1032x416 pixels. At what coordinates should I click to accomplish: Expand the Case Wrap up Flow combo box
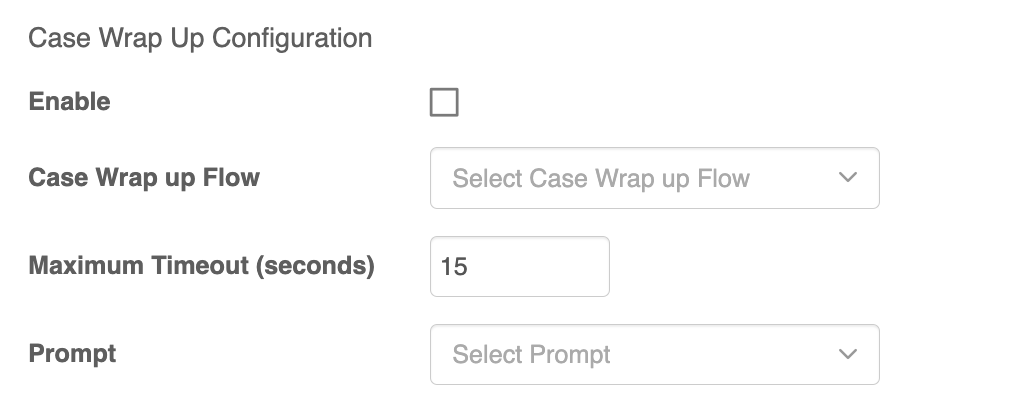coord(654,178)
